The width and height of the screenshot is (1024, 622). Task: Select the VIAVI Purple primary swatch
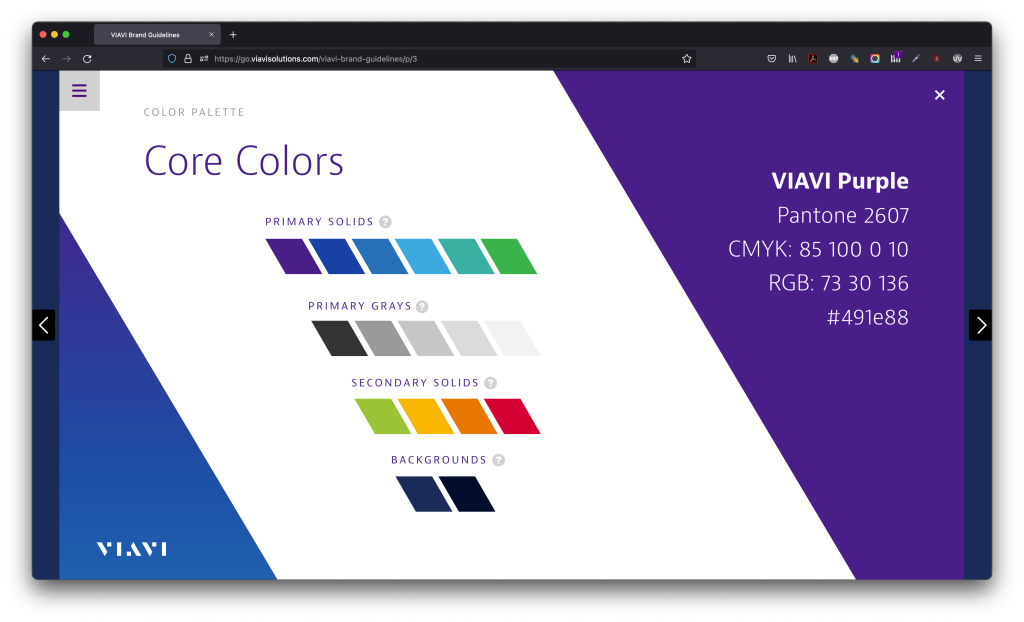(x=293, y=256)
